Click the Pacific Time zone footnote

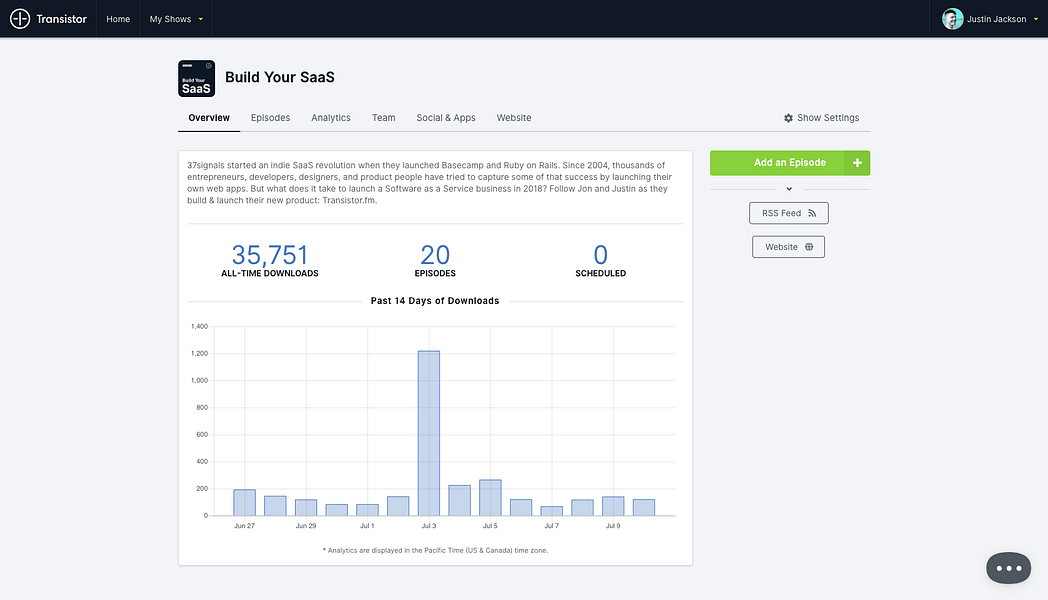[x=435, y=551]
